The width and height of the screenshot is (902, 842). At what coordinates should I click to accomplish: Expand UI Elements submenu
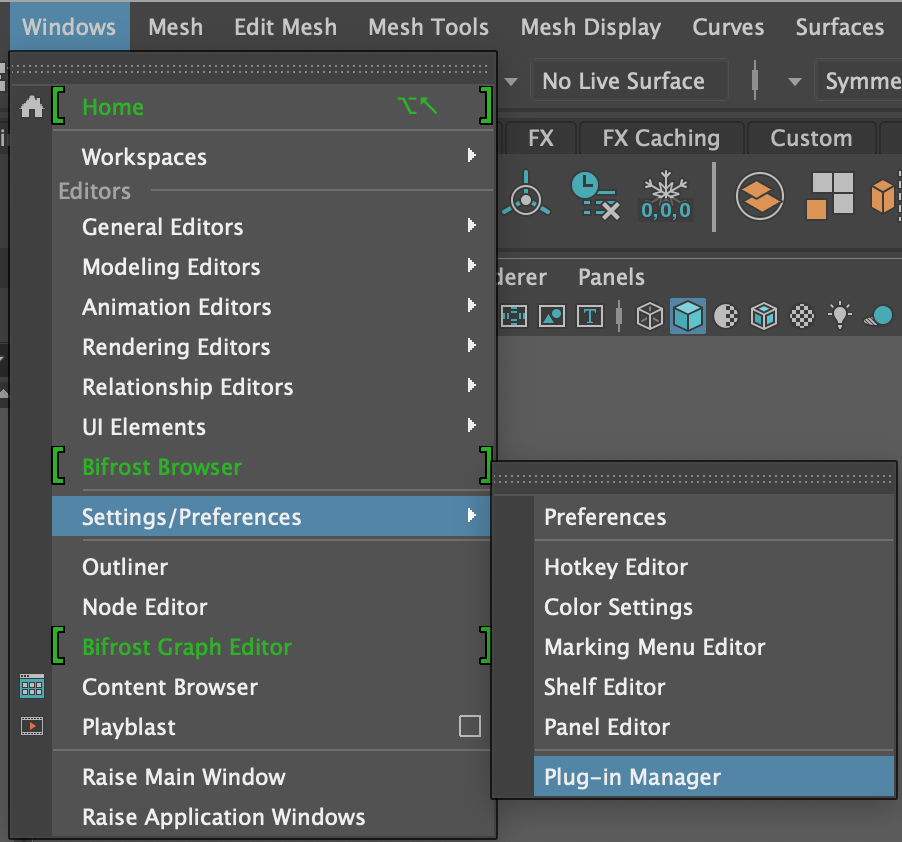471,426
